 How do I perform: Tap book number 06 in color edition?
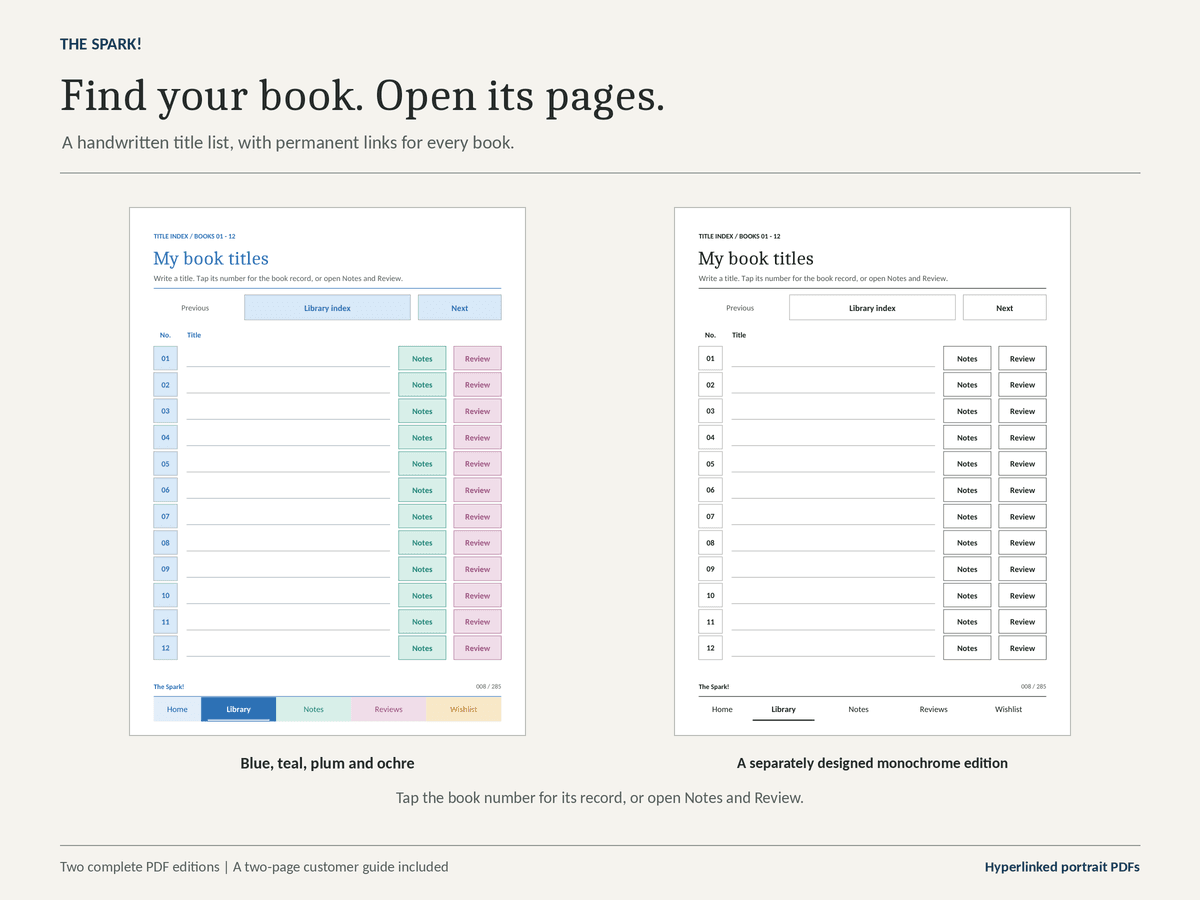(x=165, y=490)
